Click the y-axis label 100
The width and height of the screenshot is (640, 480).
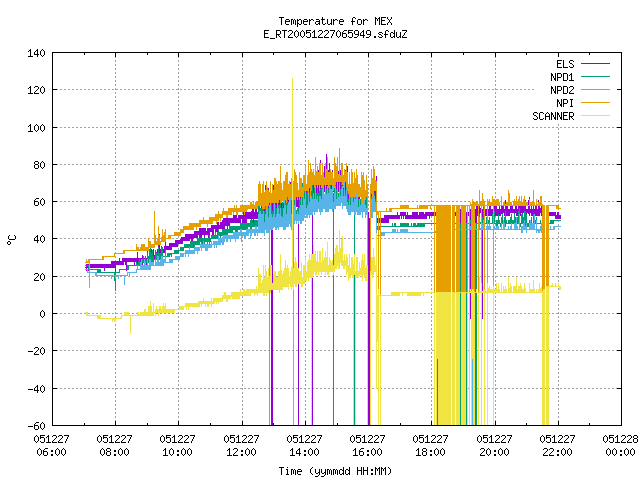coord(36,128)
